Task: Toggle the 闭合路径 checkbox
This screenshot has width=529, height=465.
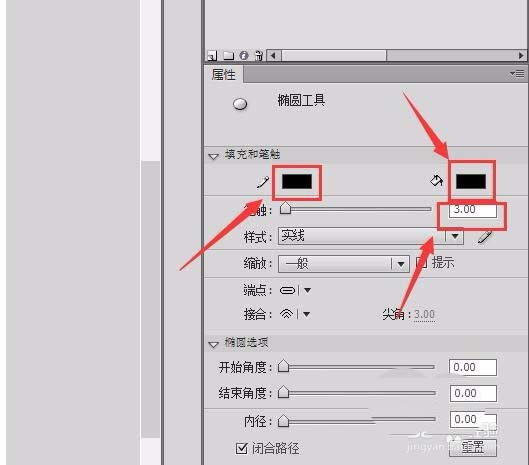Action: 242,448
